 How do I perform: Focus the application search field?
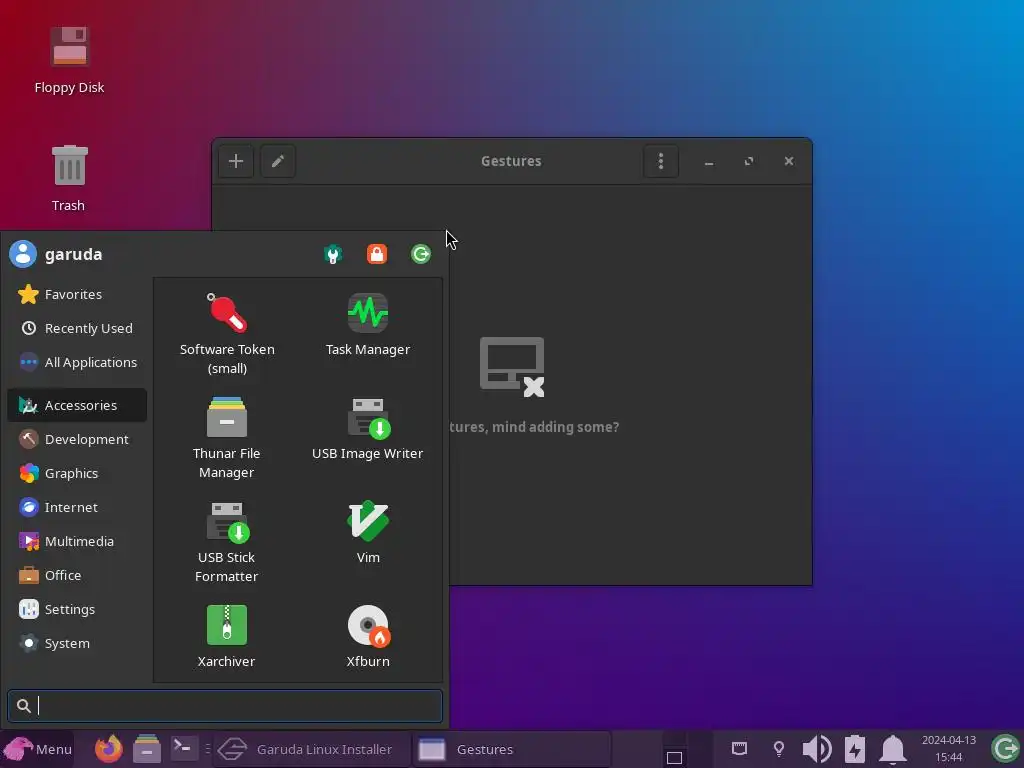[x=225, y=706]
